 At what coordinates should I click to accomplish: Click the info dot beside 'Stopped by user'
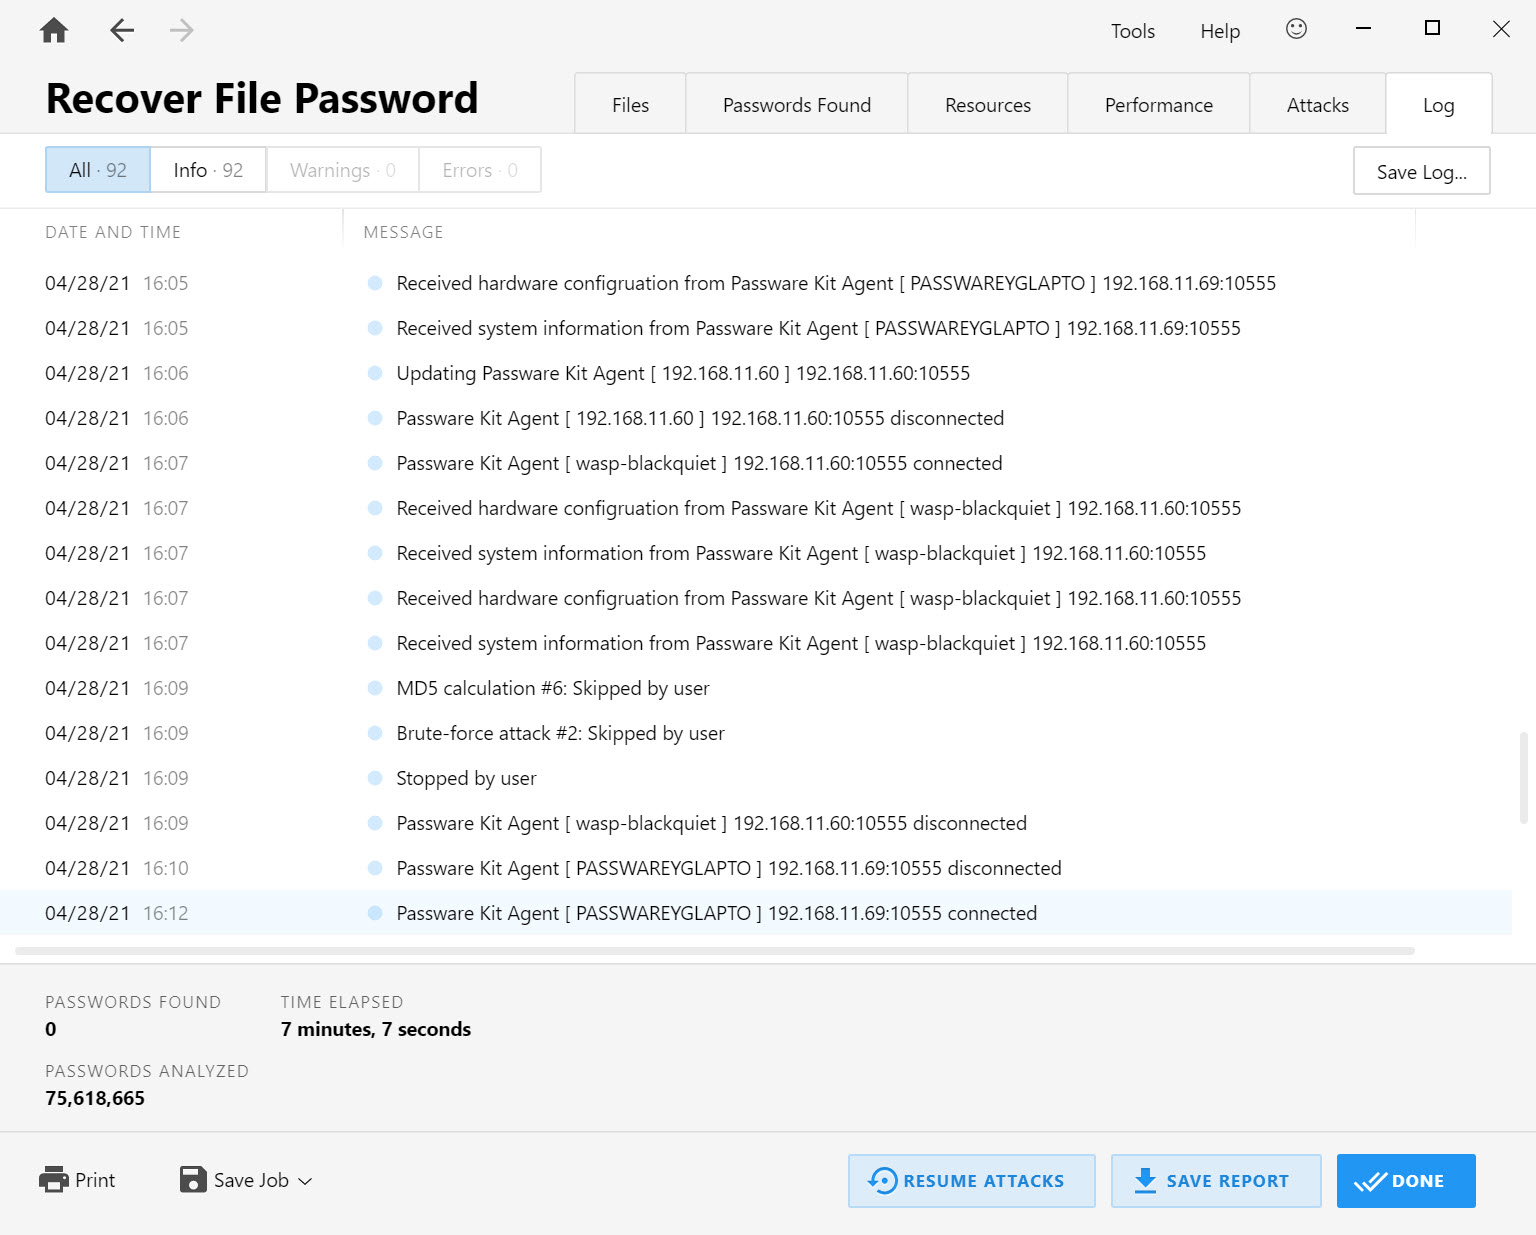click(375, 778)
